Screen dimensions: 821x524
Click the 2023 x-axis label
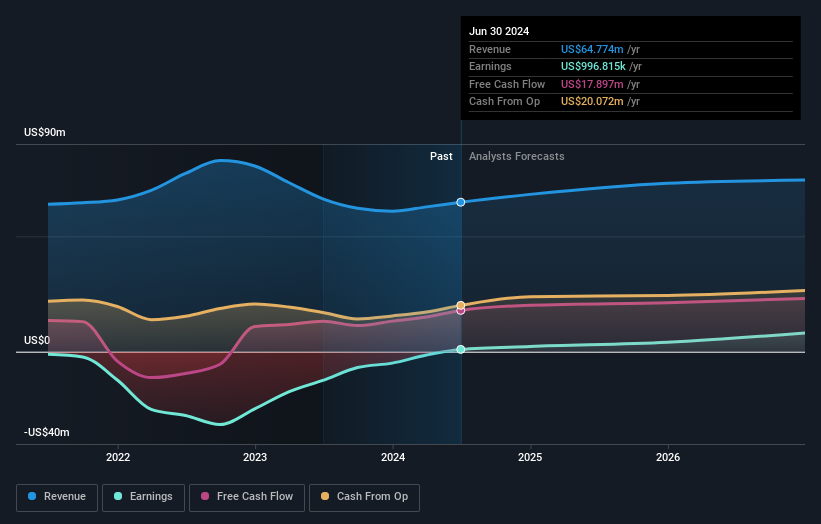pos(255,457)
